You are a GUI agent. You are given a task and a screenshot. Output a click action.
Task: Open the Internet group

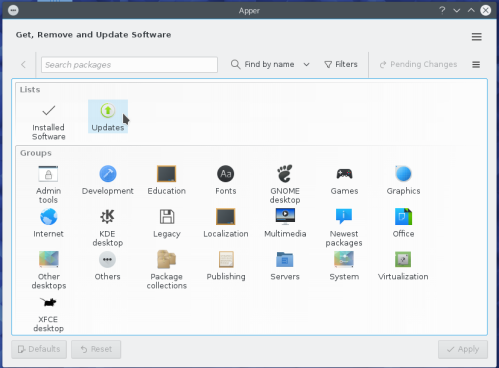(48, 223)
